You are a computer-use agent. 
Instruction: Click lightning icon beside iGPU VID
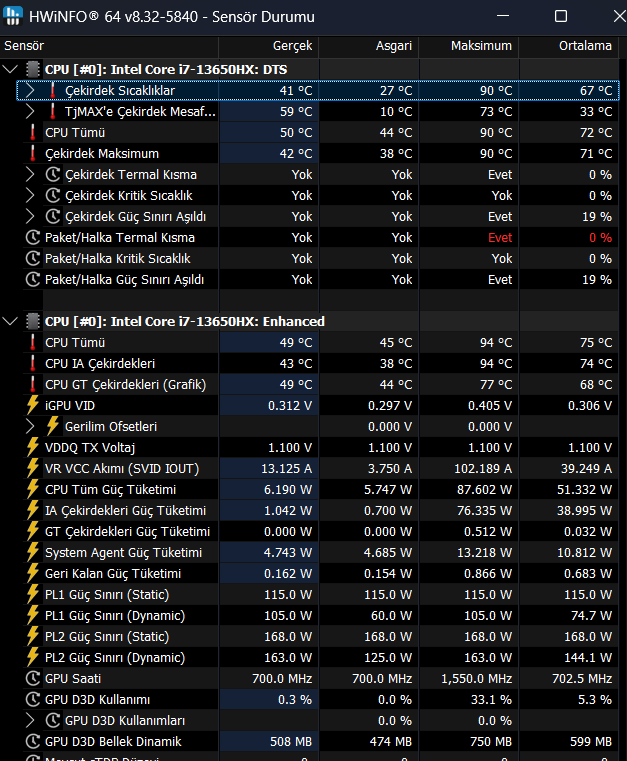click(x=33, y=405)
